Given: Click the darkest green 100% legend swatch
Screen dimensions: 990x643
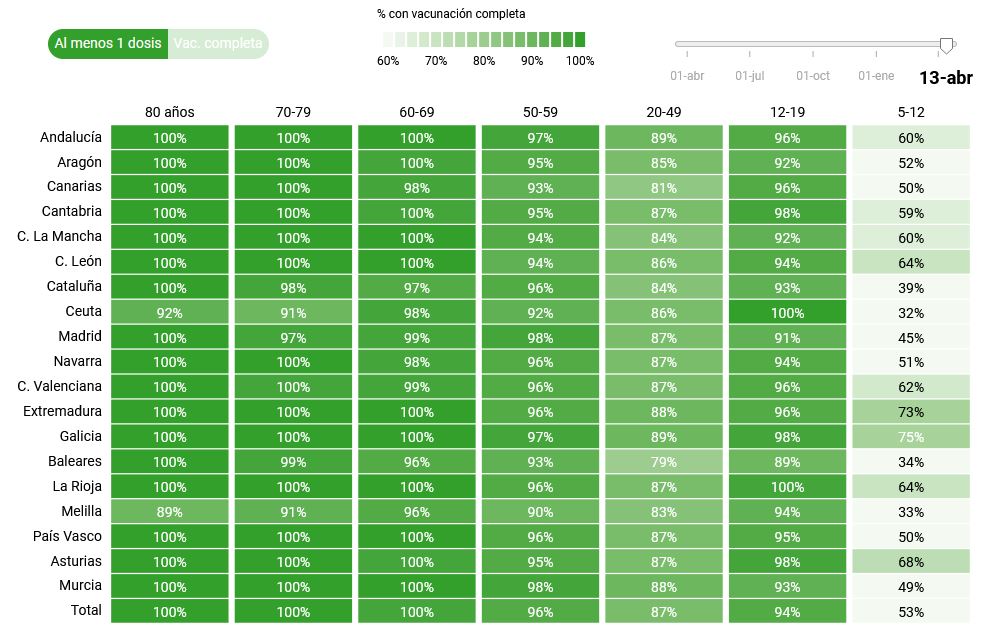Looking at the screenshot, I should [x=580, y=40].
